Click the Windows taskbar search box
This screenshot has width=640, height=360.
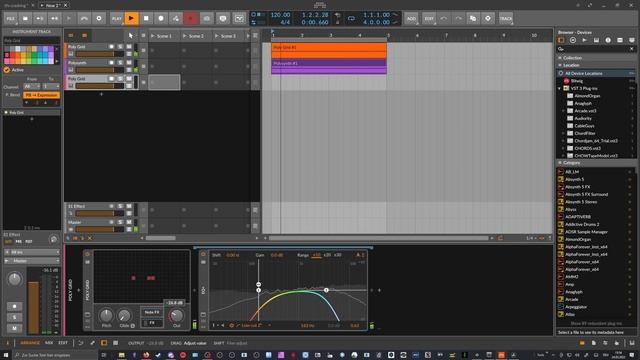(55, 355)
